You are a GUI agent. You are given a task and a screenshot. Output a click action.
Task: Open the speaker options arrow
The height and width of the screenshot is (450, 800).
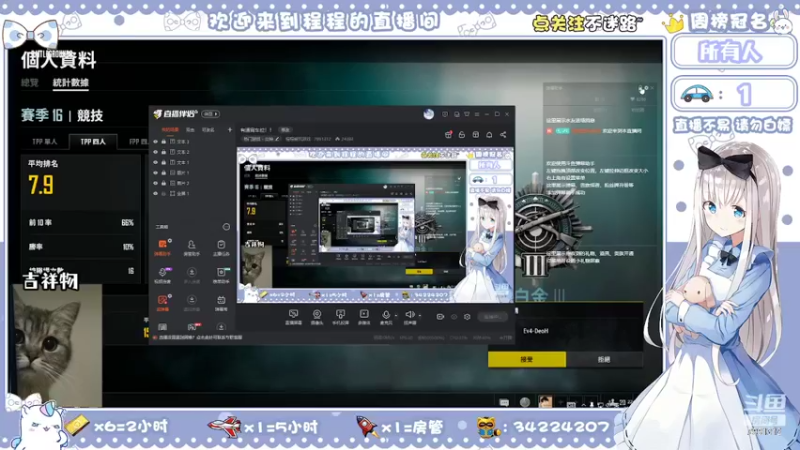coord(420,315)
